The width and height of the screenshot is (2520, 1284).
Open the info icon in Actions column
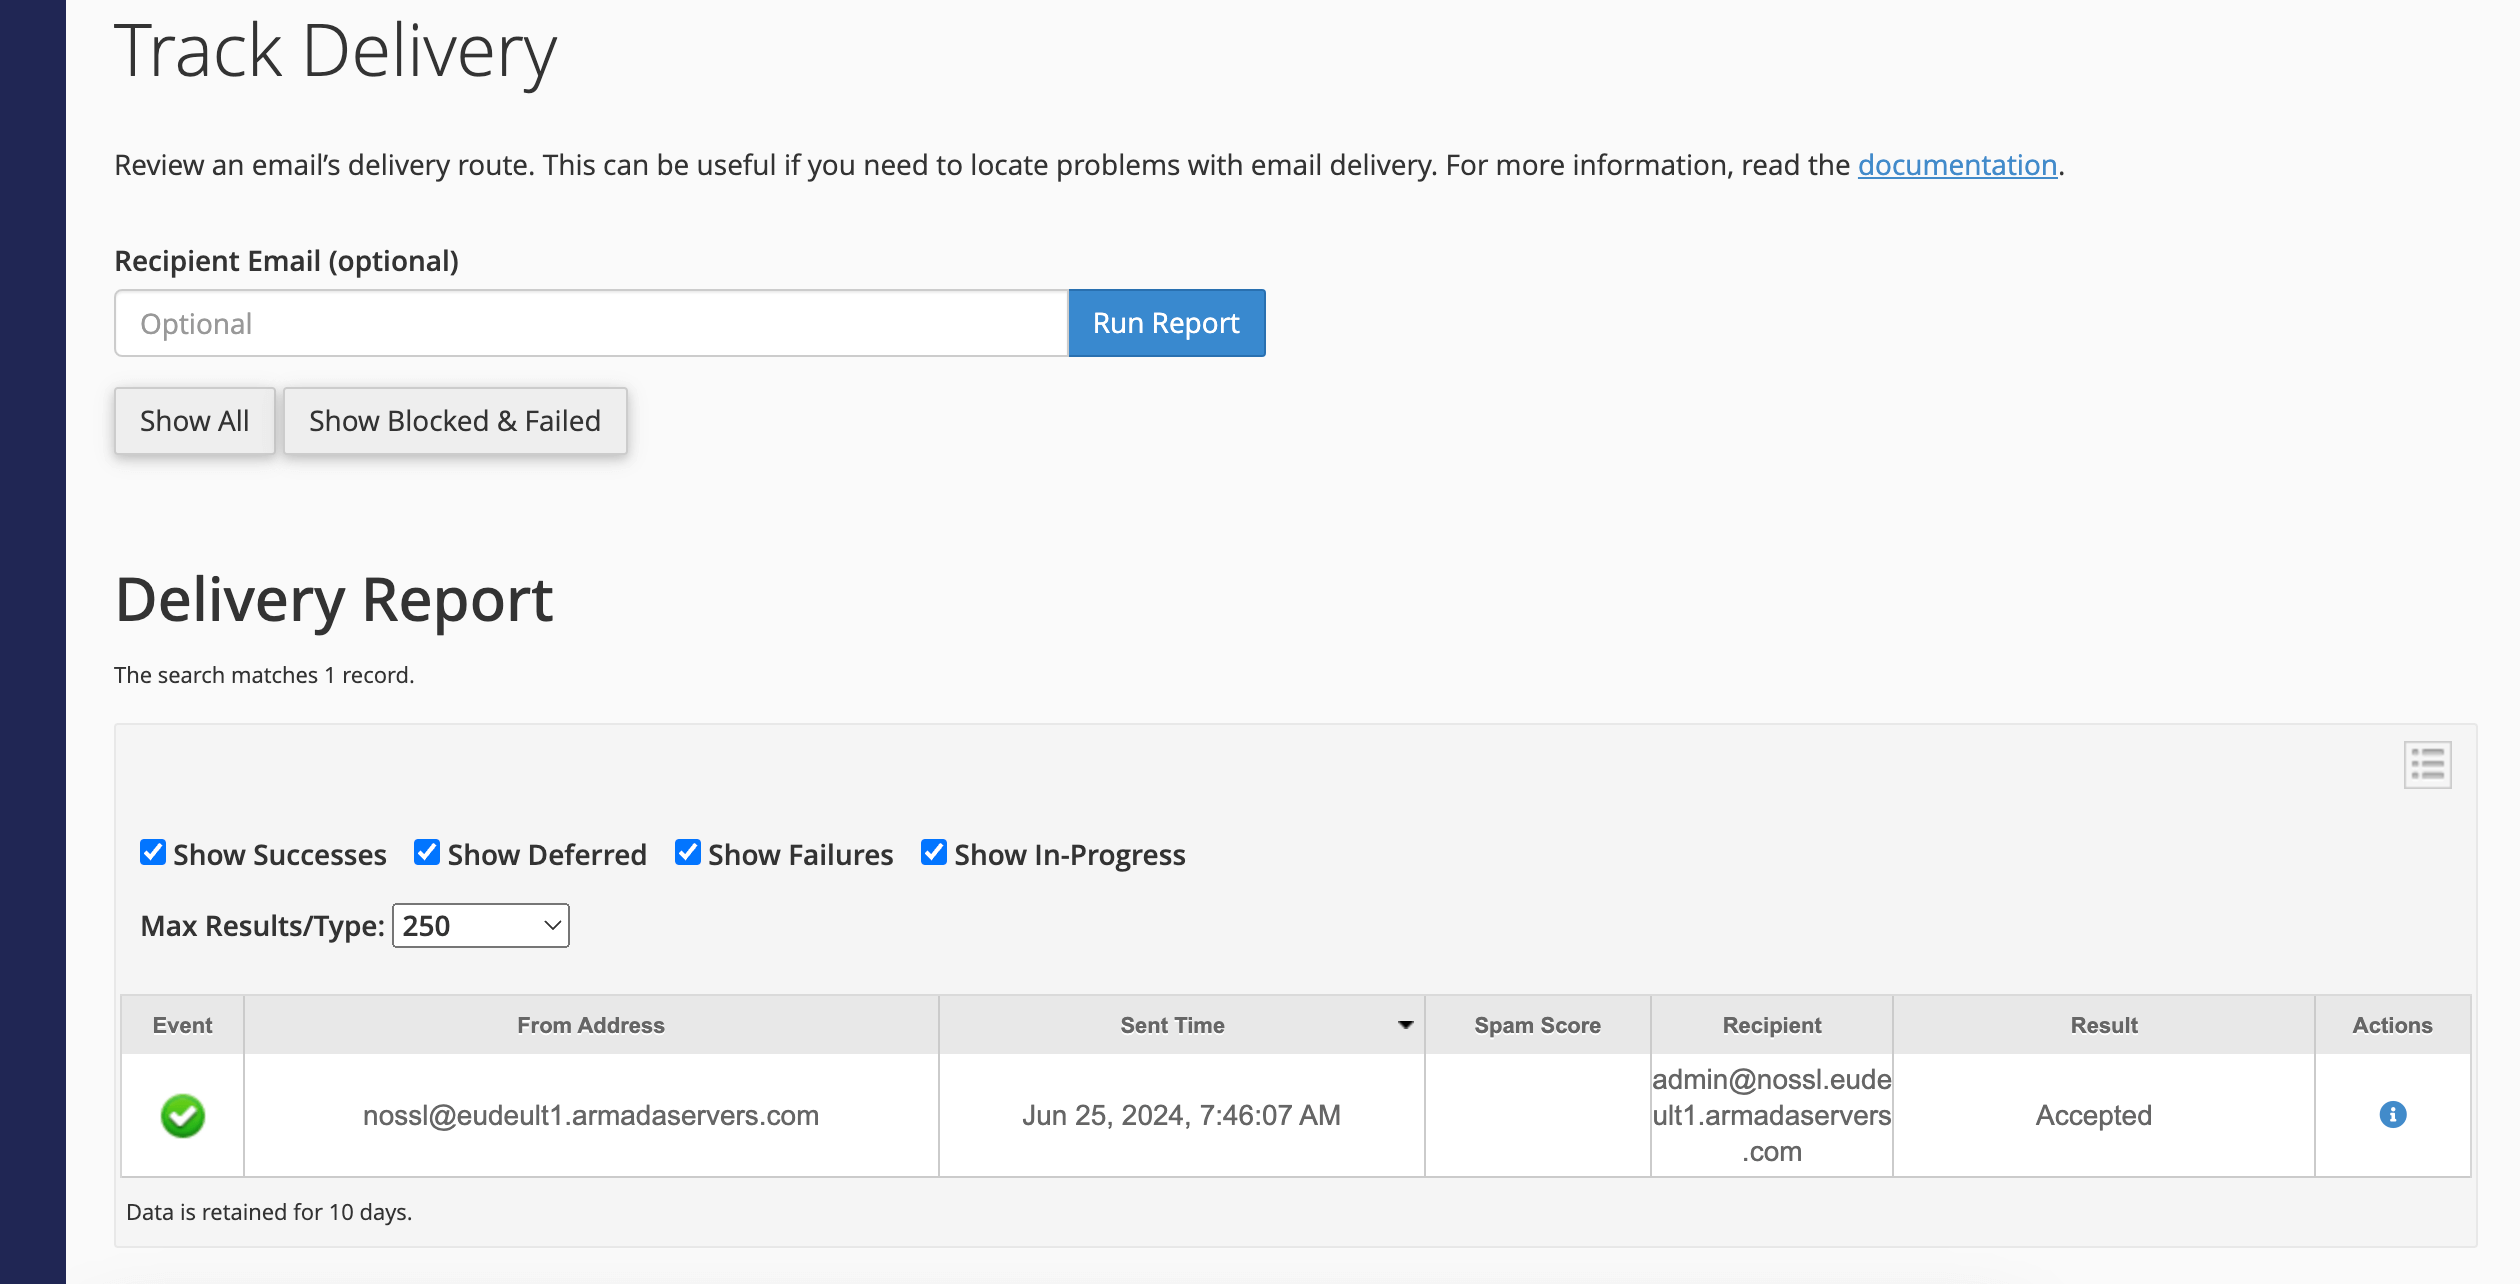coord(2392,1114)
